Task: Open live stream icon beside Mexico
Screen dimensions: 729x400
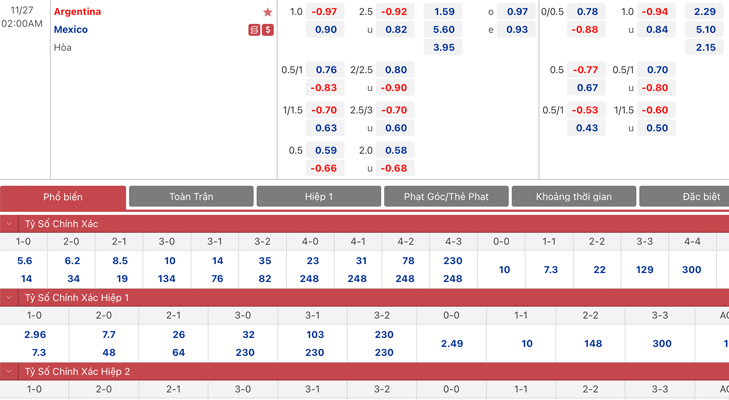Action: (254, 30)
